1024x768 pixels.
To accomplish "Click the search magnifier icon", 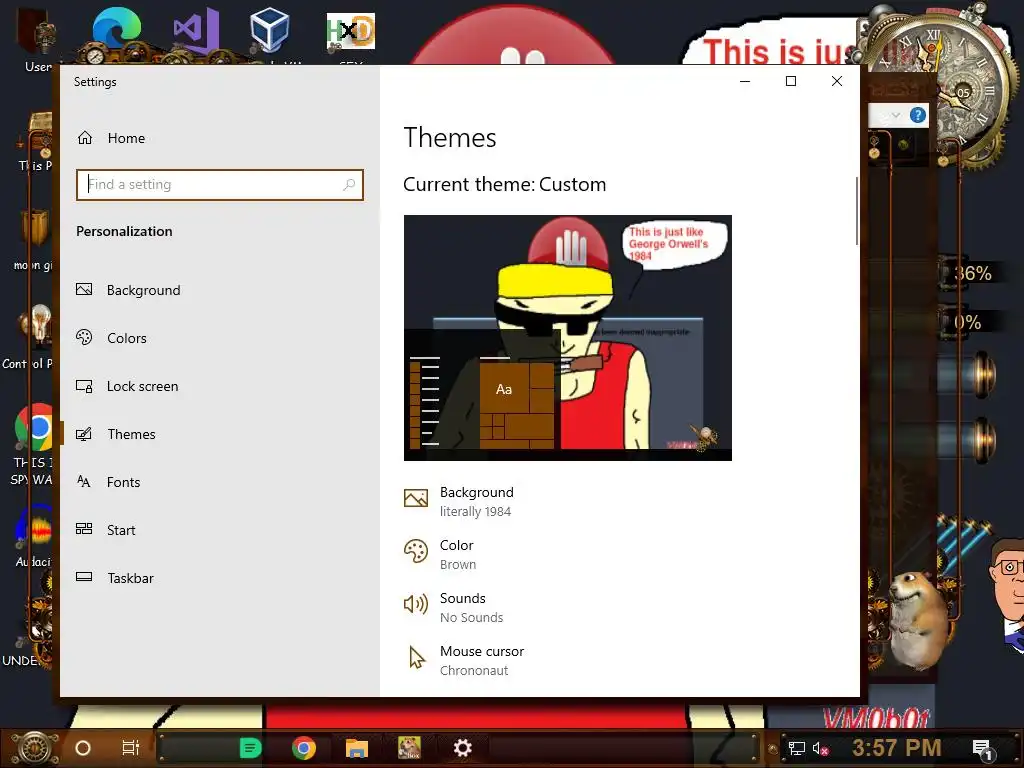I will pyautogui.click(x=349, y=185).
